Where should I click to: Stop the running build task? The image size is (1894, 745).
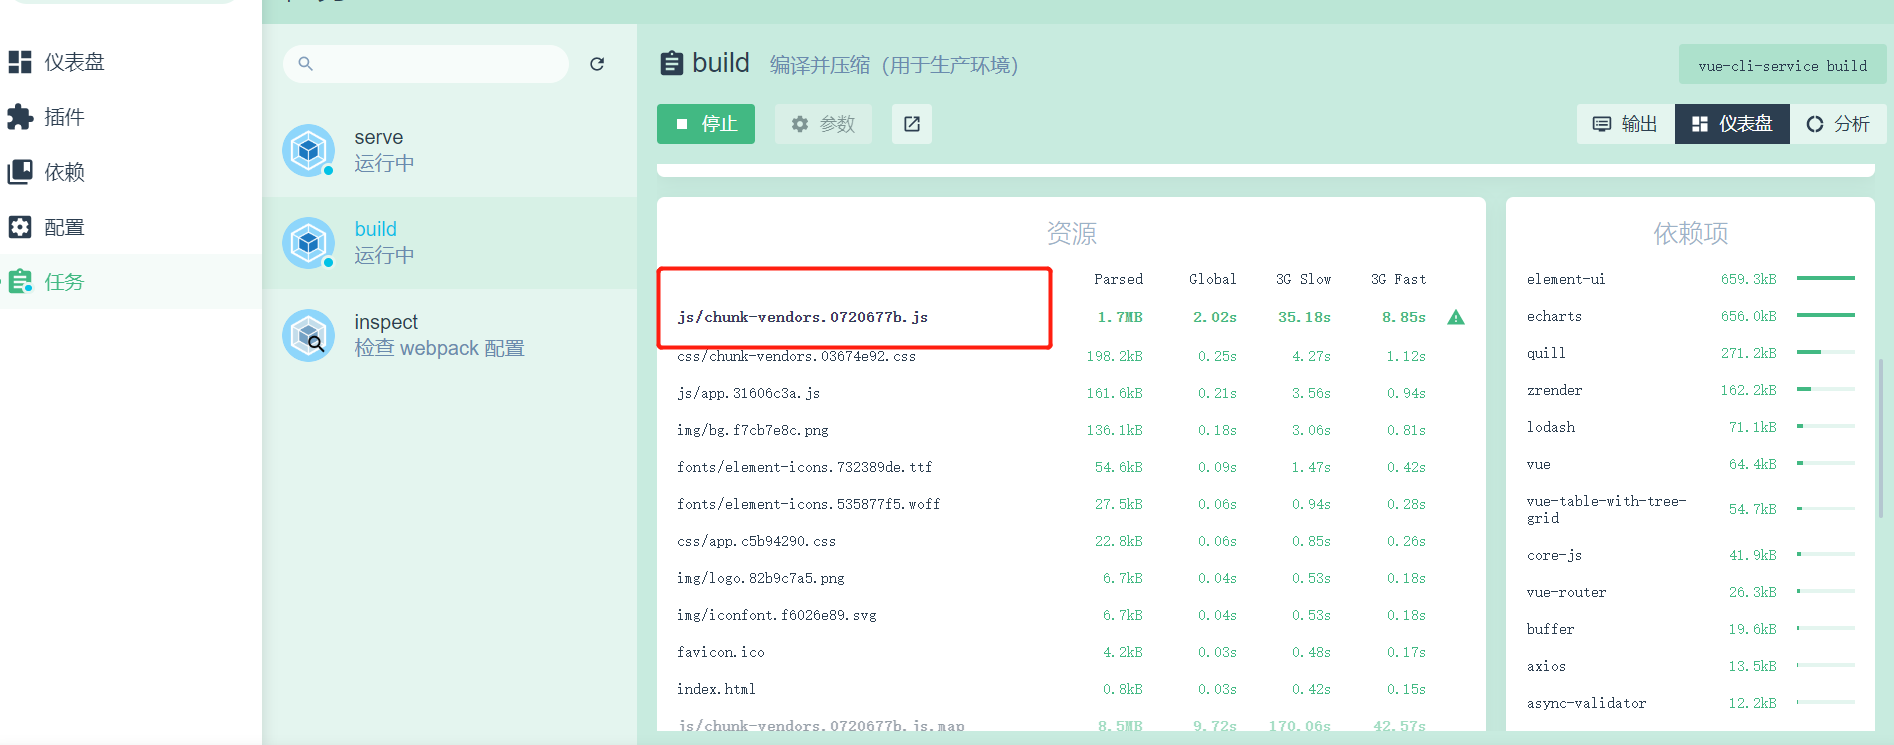[706, 124]
